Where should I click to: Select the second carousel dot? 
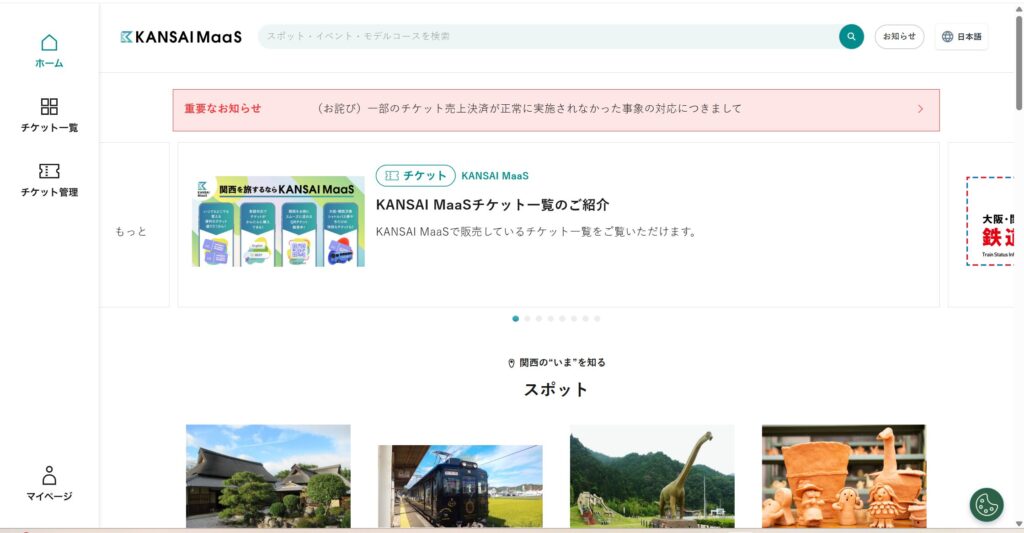pos(527,319)
